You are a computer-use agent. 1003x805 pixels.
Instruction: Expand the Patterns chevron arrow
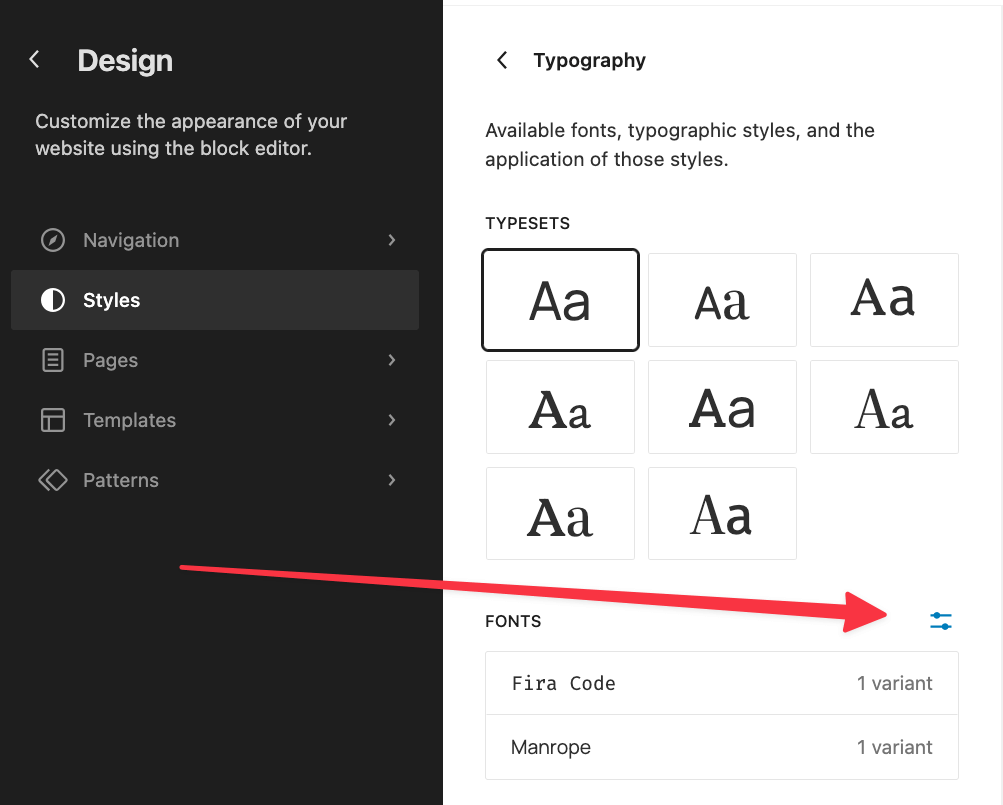[x=392, y=480]
